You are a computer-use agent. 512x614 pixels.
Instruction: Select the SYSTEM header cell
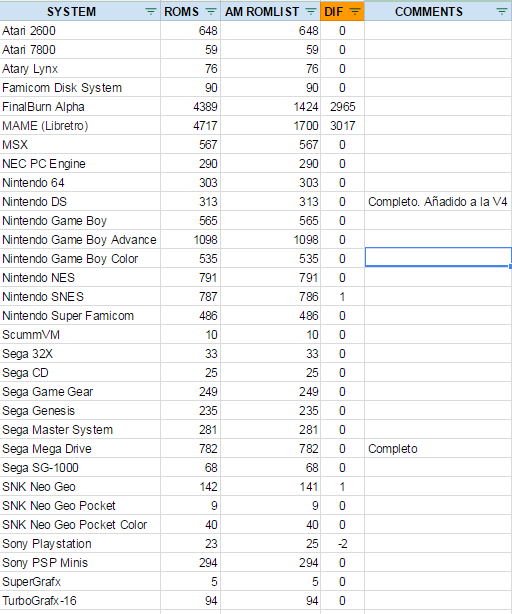[80, 11]
